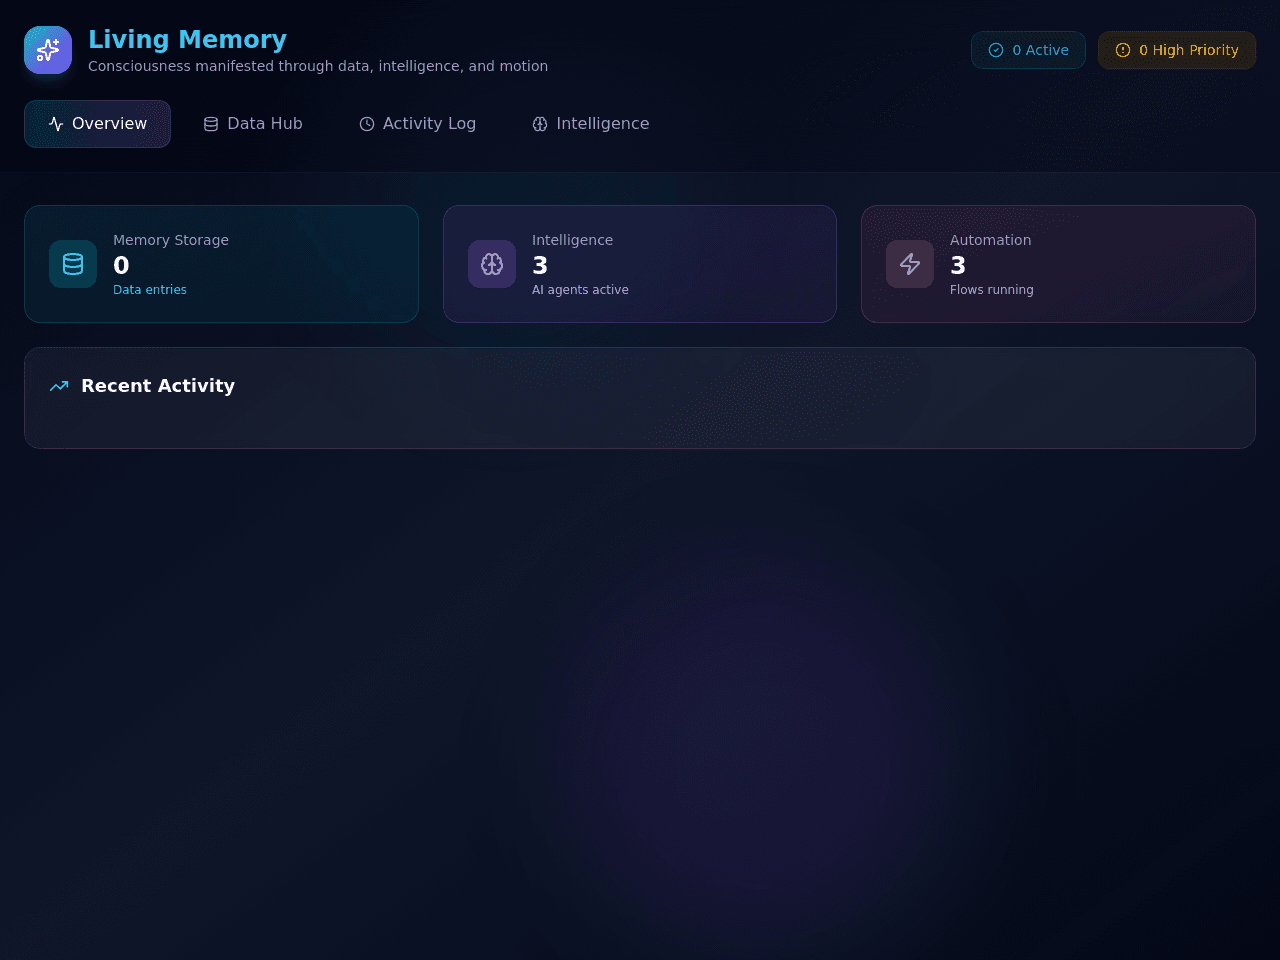Open the Data Hub tab
Screen dimensions: 1280x960
253,124
